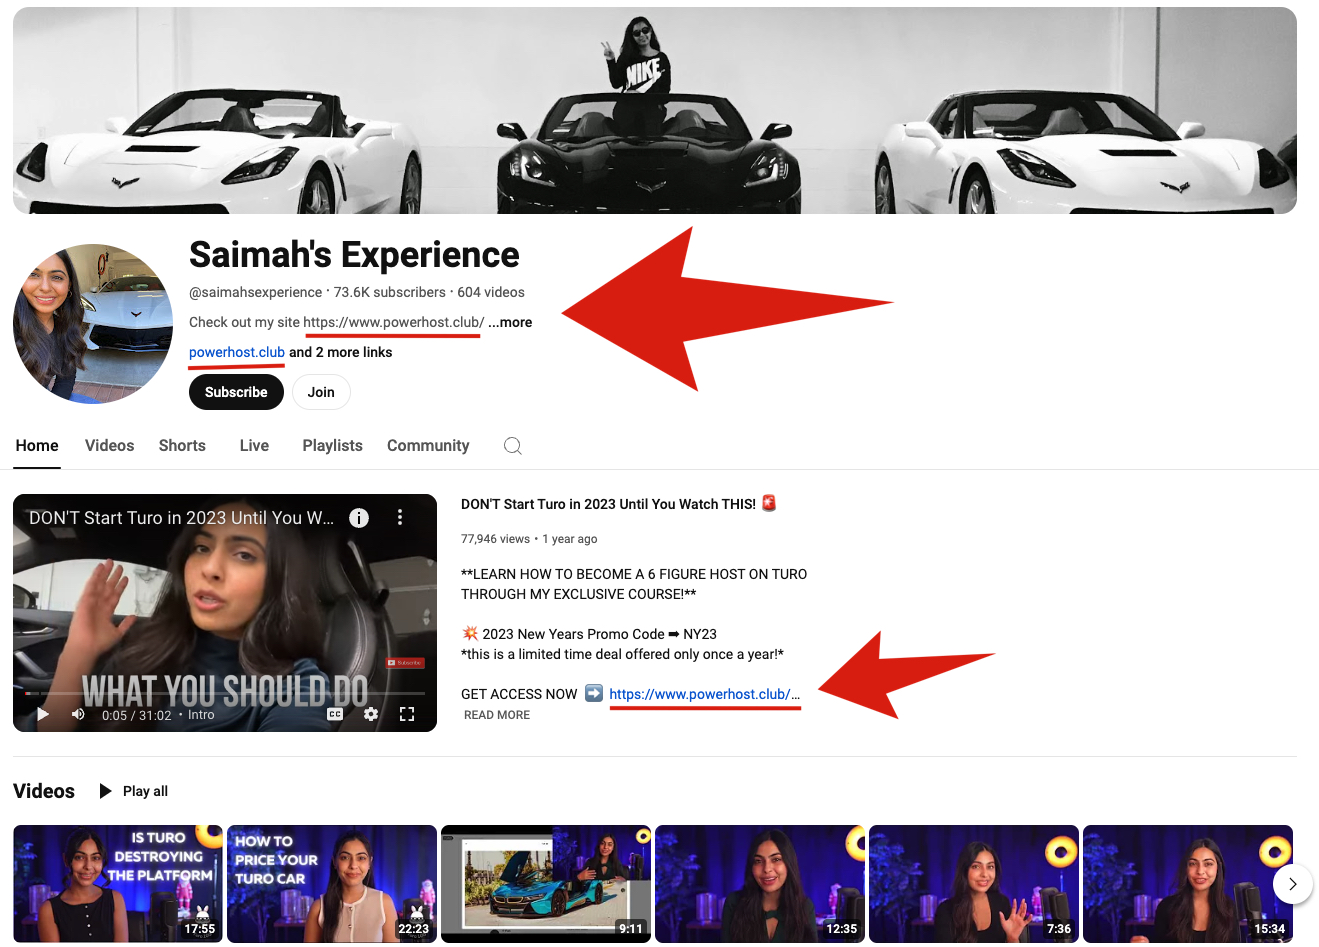Click the Play all icon beside Videos
The width and height of the screenshot is (1319, 947).
[x=106, y=791]
